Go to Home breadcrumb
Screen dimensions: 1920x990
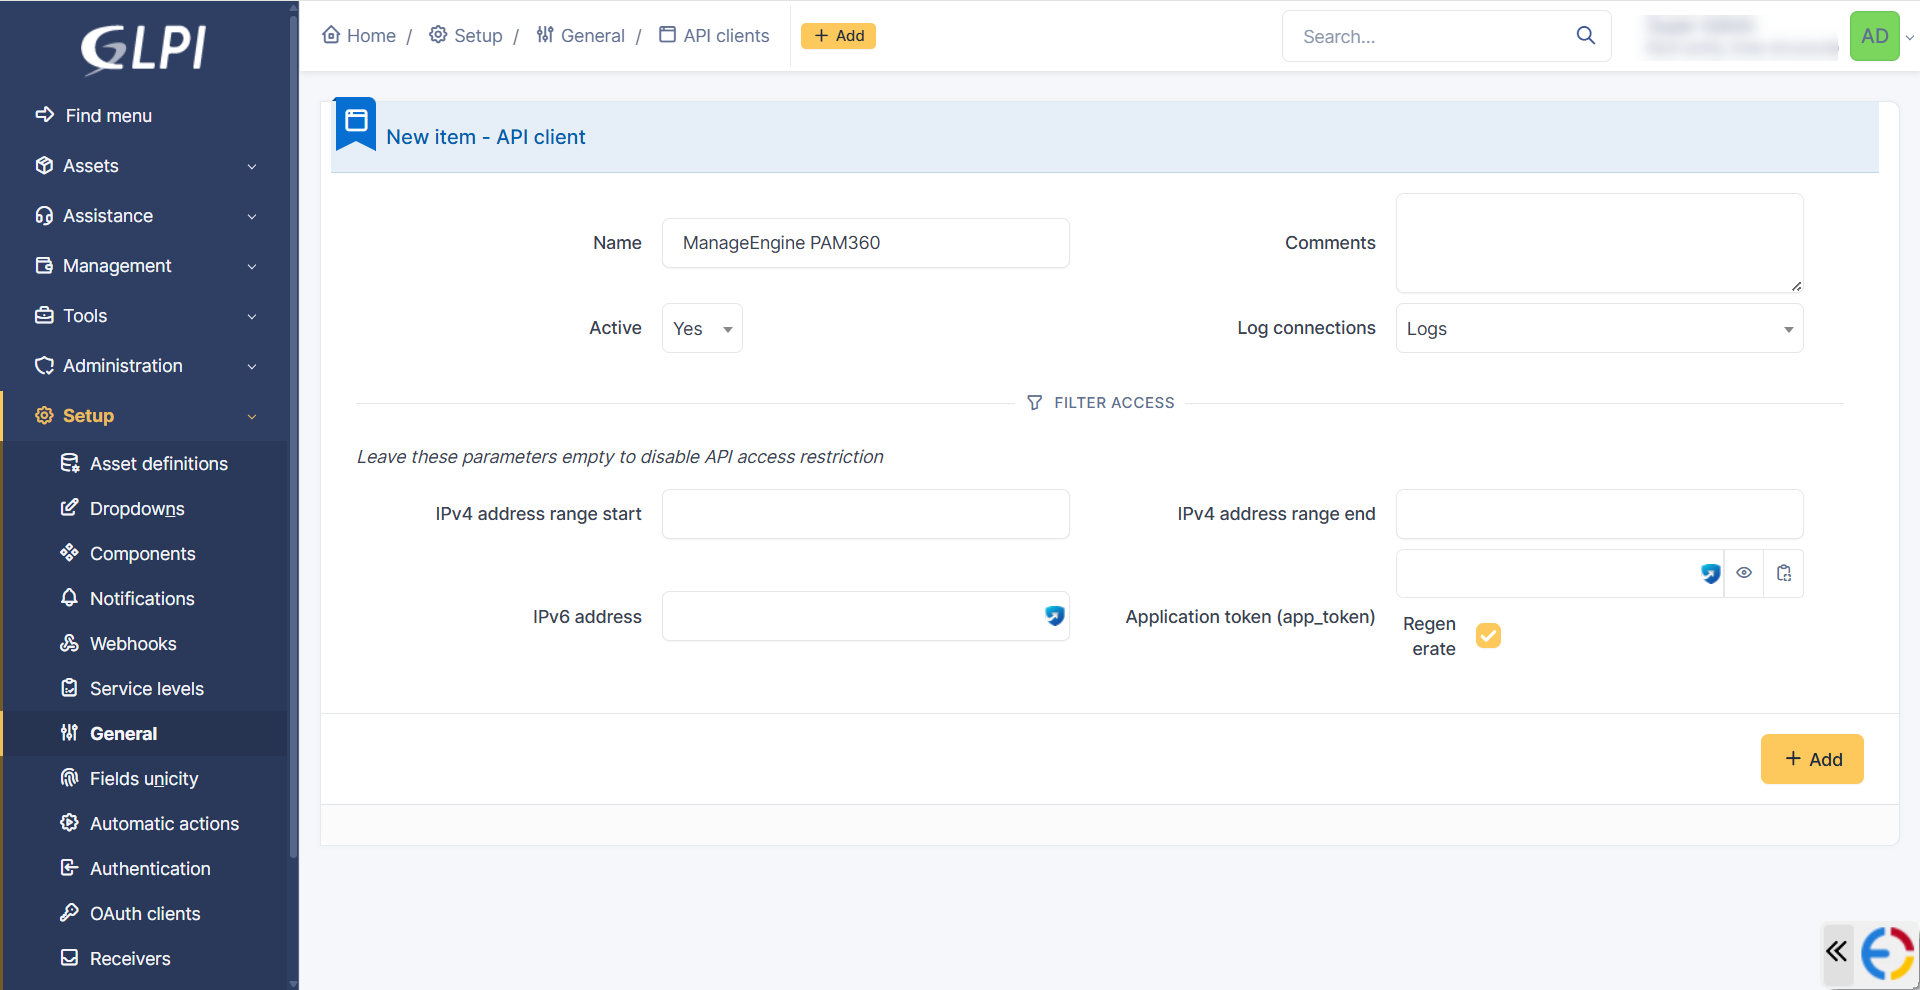pyautogui.click(x=359, y=35)
